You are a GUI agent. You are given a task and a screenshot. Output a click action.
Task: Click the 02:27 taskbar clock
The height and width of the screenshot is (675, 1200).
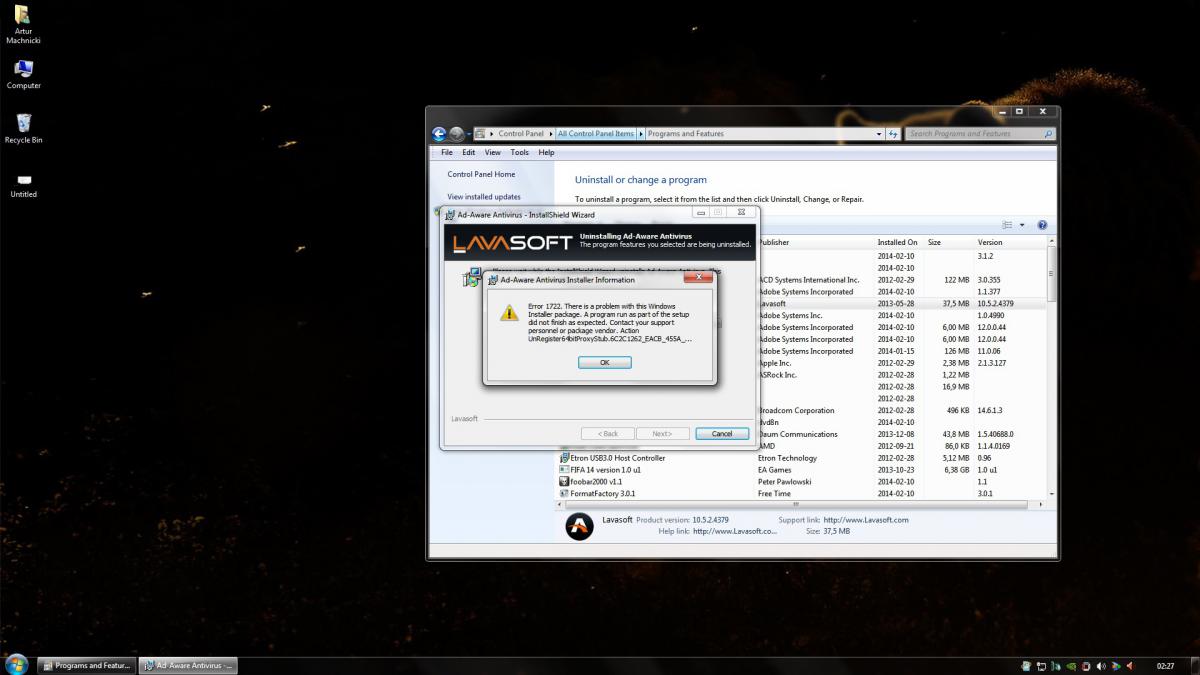(x=1165, y=666)
